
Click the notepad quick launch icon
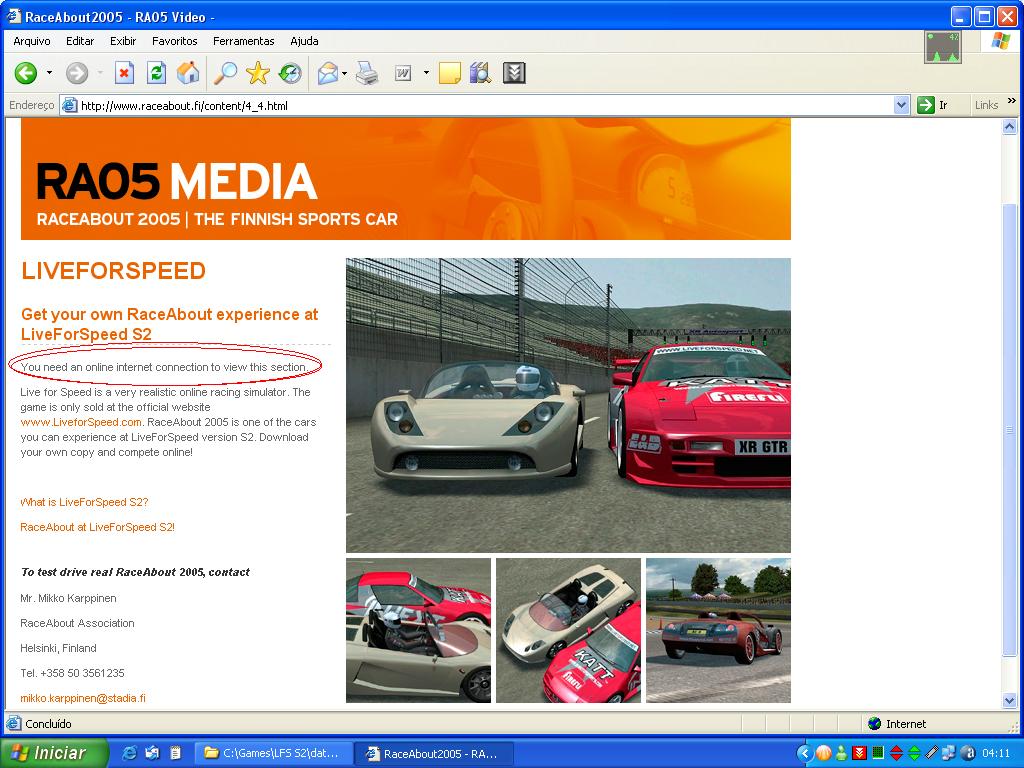point(175,753)
